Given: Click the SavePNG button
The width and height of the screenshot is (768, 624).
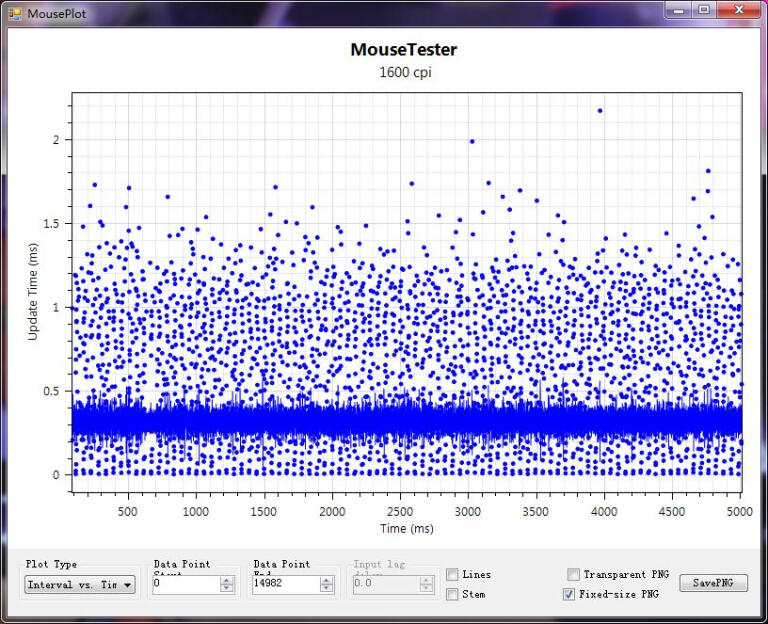Looking at the screenshot, I should 713,583.
